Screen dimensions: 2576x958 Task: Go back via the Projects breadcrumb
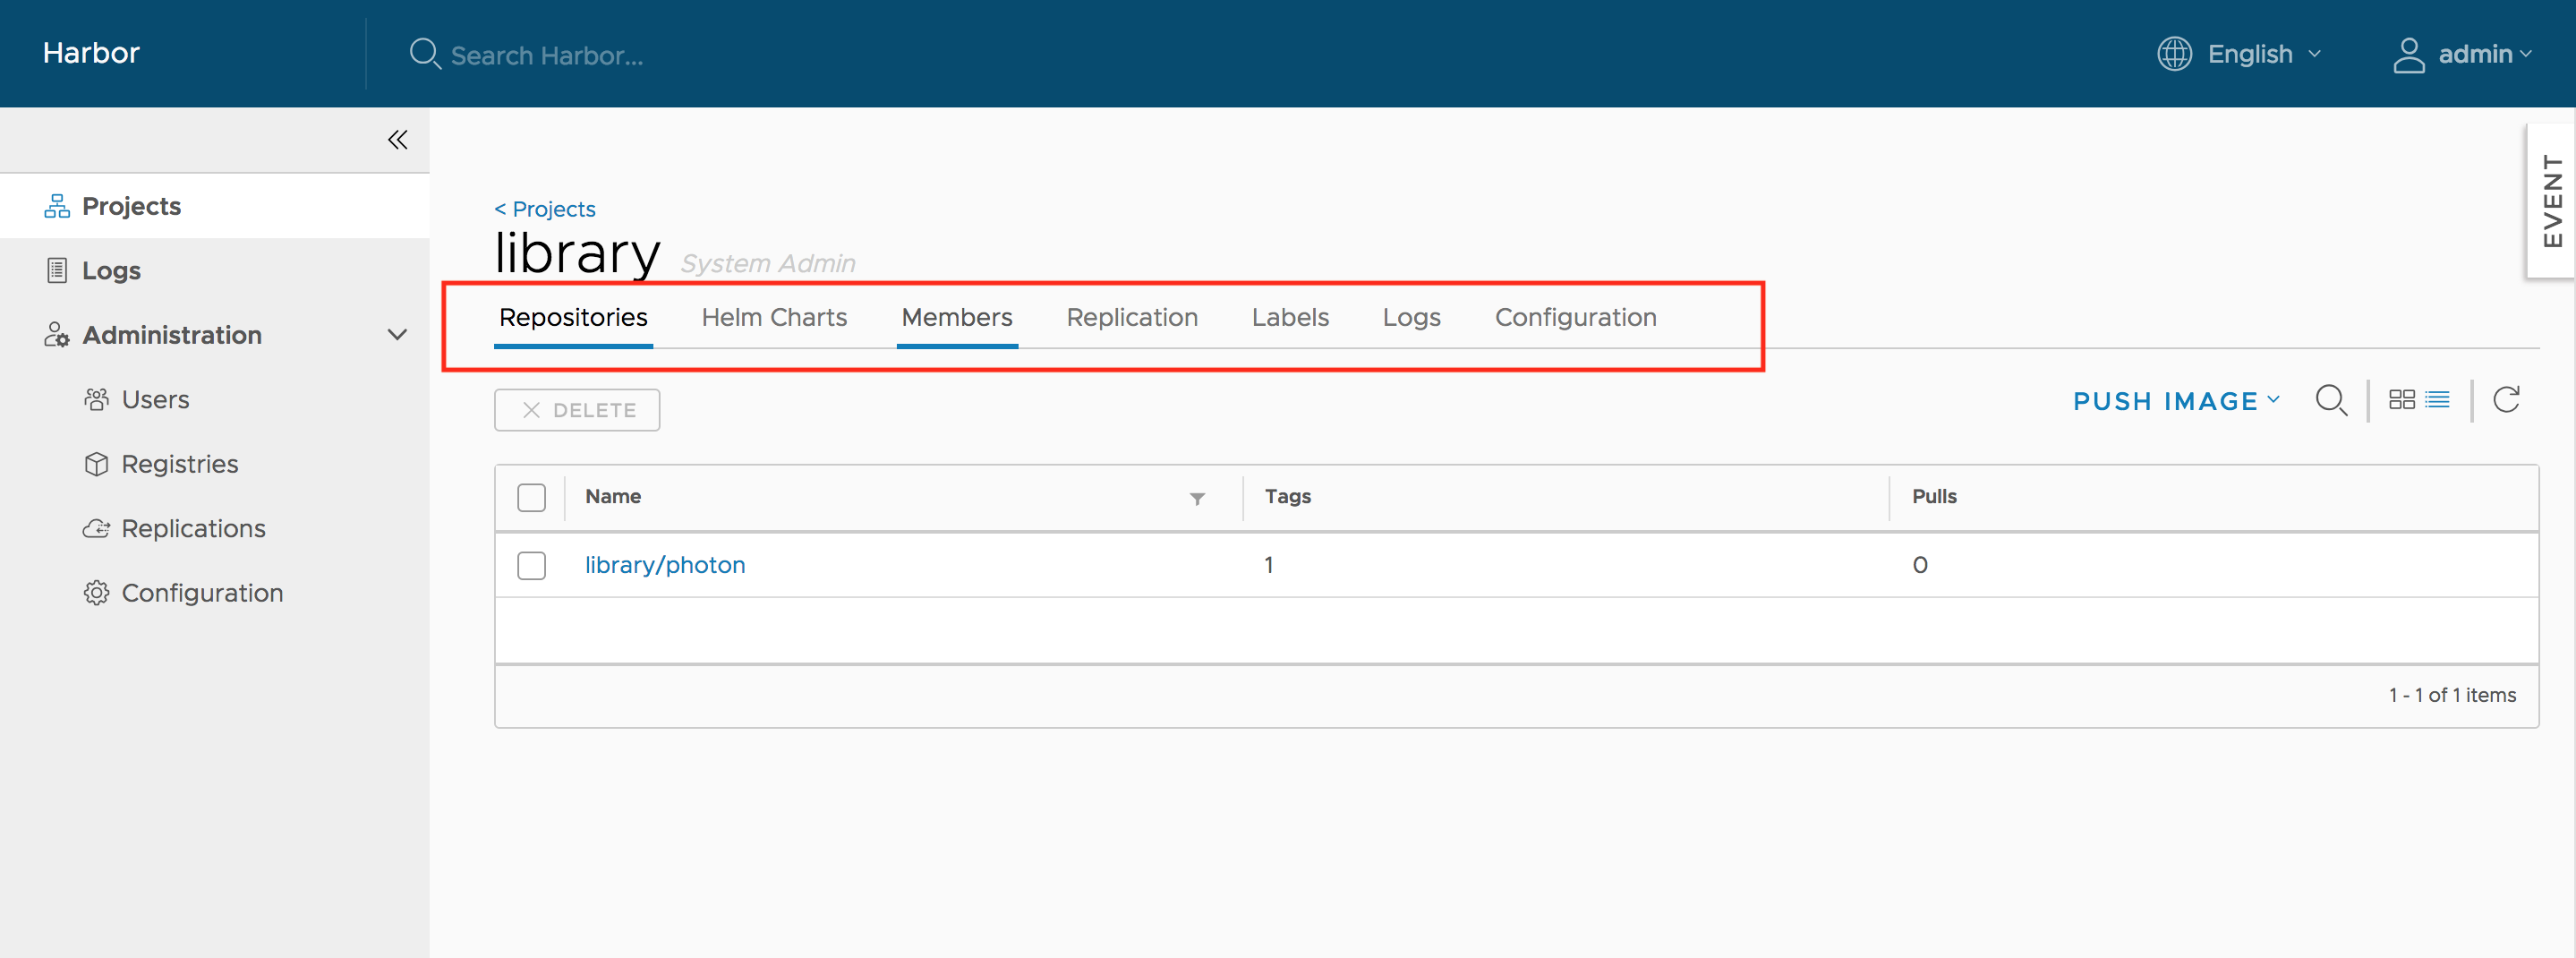(544, 209)
